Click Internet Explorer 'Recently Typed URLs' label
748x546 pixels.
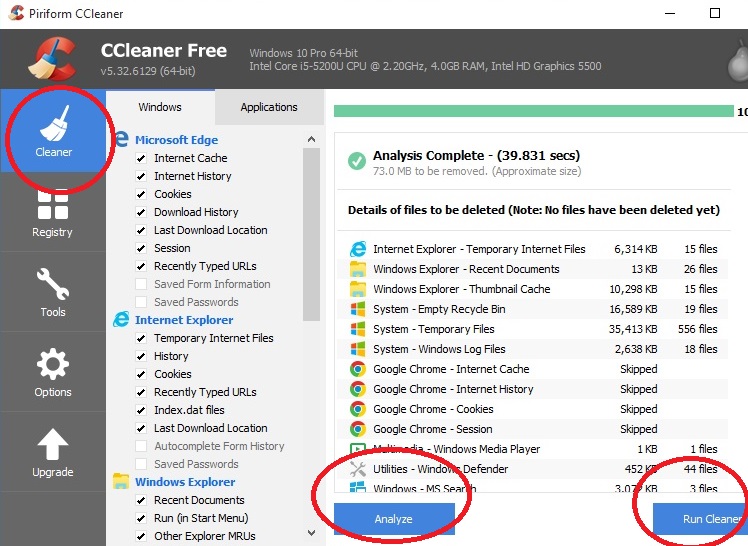pyautogui.click(x=205, y=392)
